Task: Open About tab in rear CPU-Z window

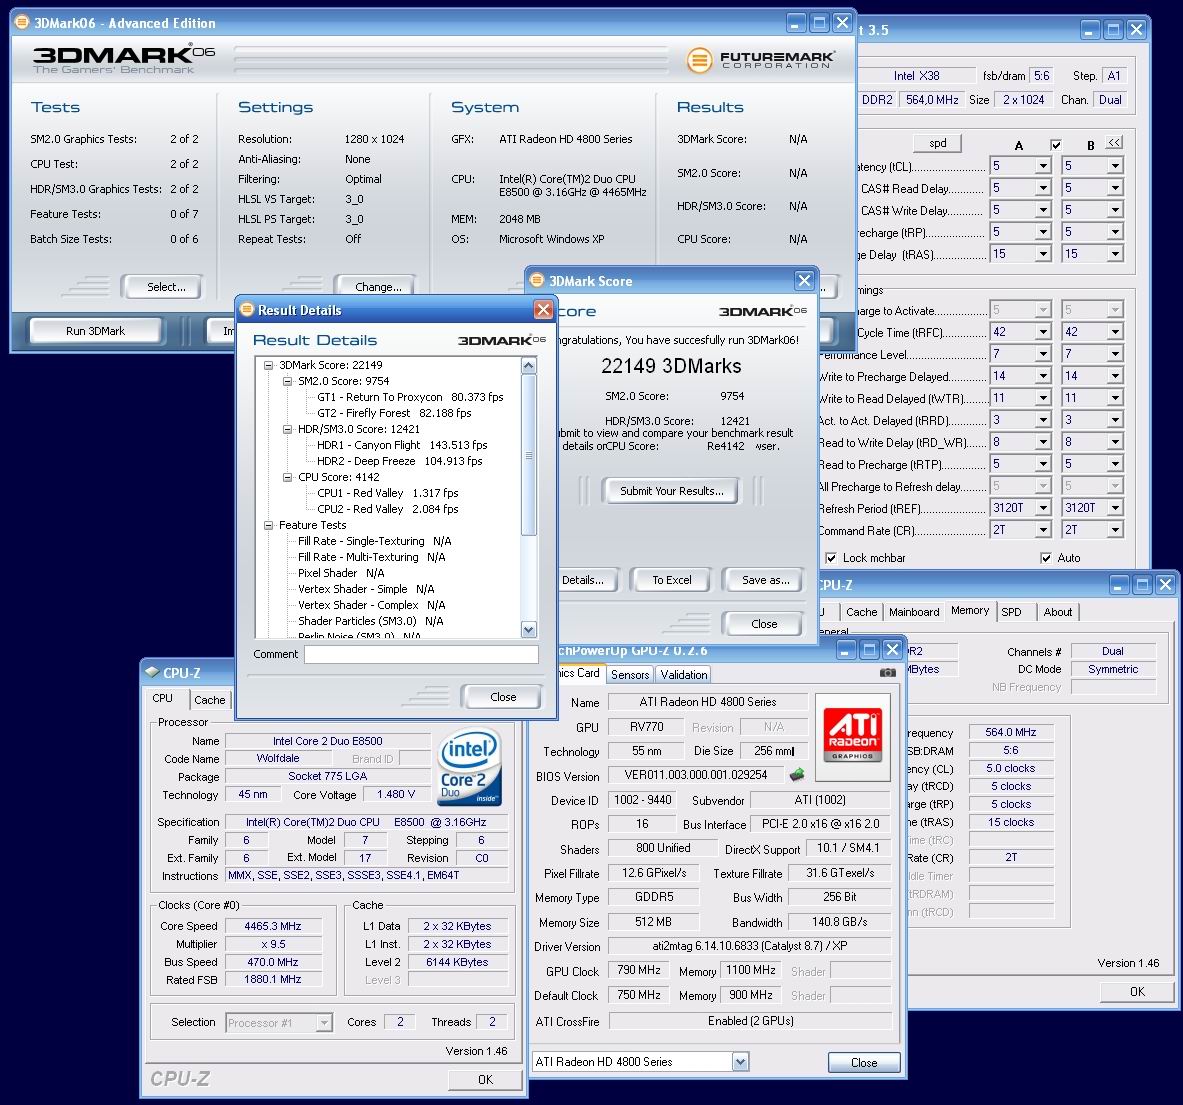Action: [1058, 612]
